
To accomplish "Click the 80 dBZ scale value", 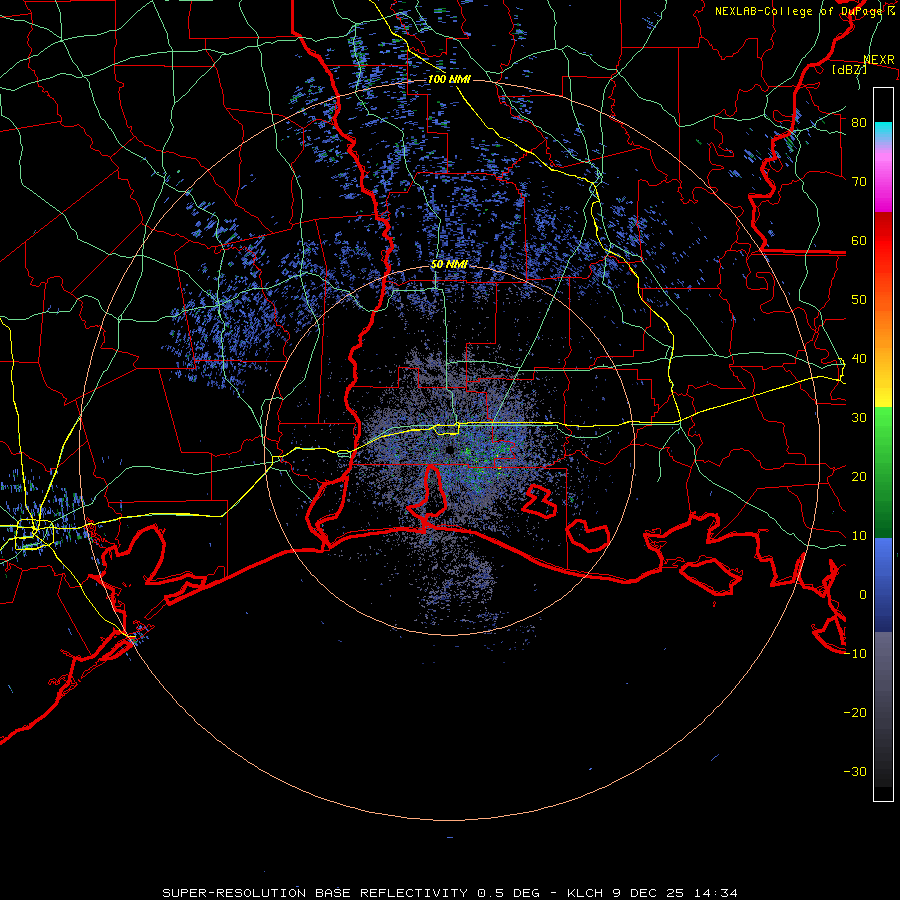I will 859,123.
